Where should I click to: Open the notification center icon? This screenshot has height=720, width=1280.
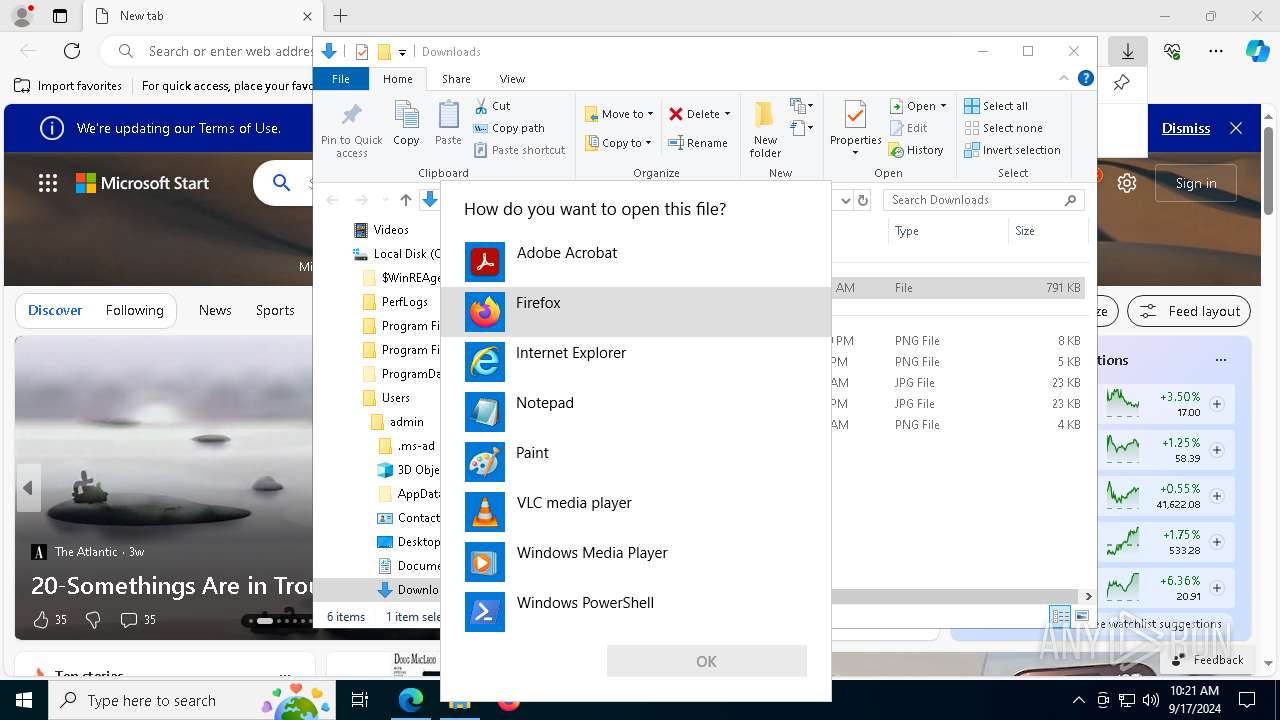coord(1247,700)
